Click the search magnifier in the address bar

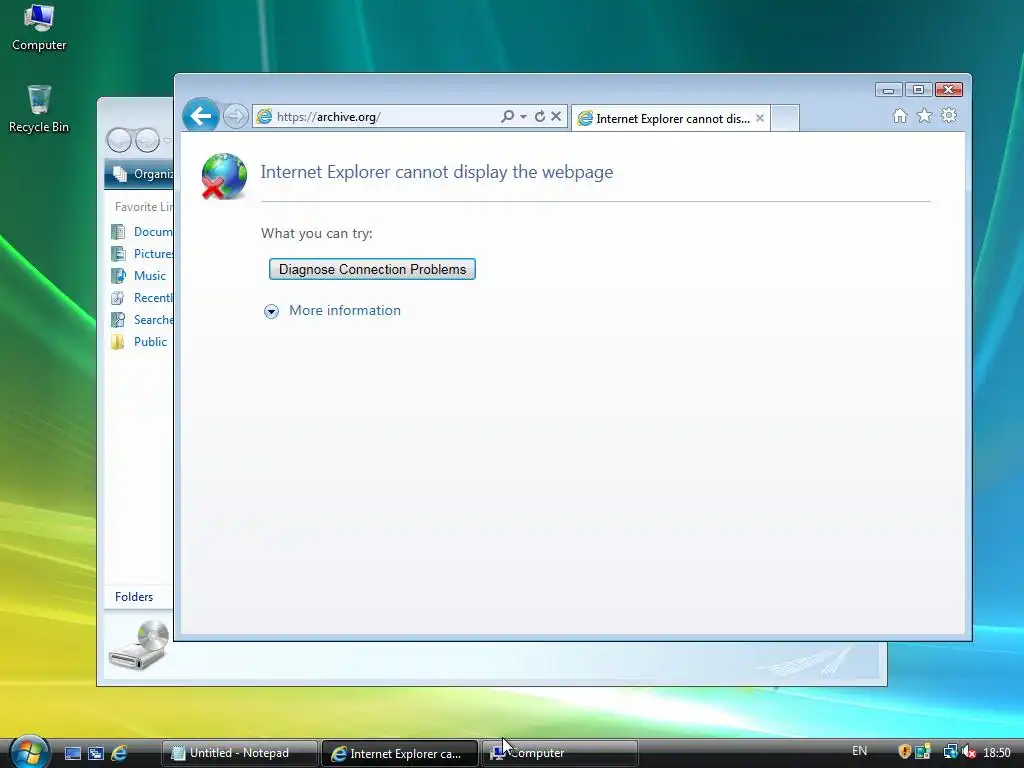pyautogui.click(x=507, y=116)
